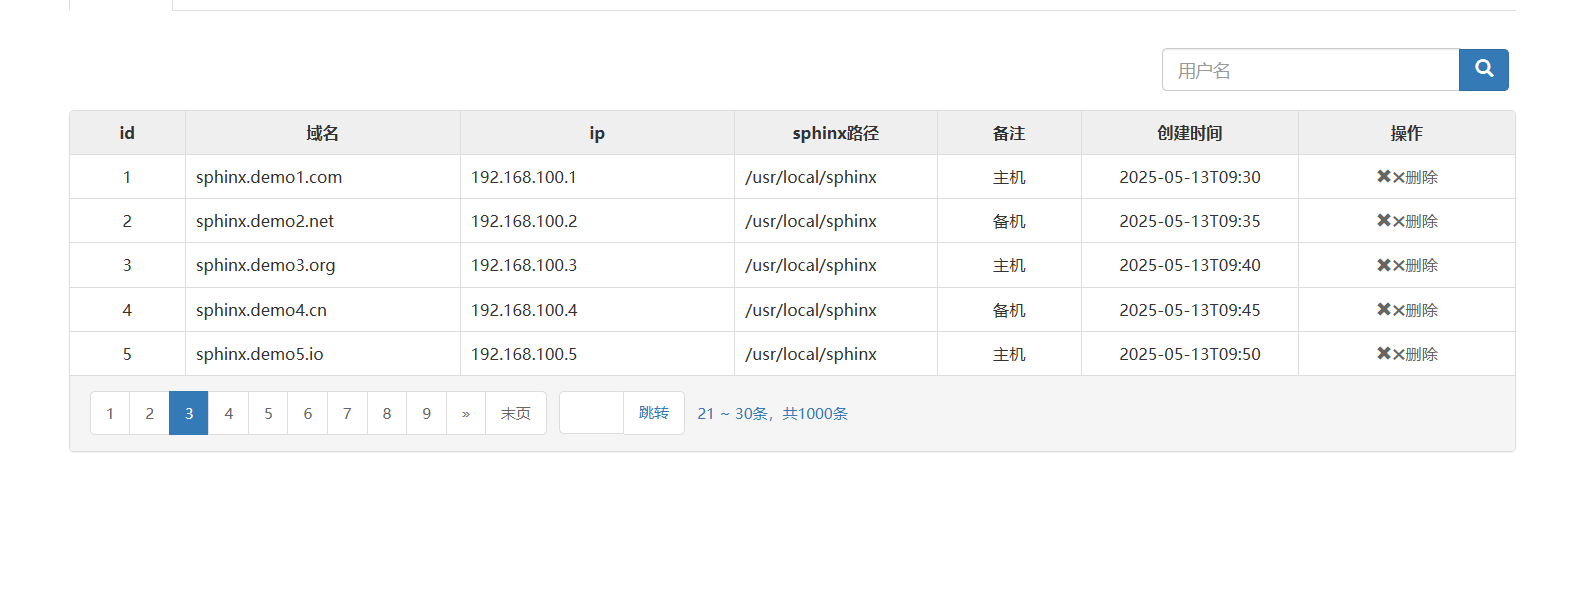Click the id column header
Image resolution: width=1589 pixels, height=595 pixels.
pyautogui.click(x=127, y=133)
